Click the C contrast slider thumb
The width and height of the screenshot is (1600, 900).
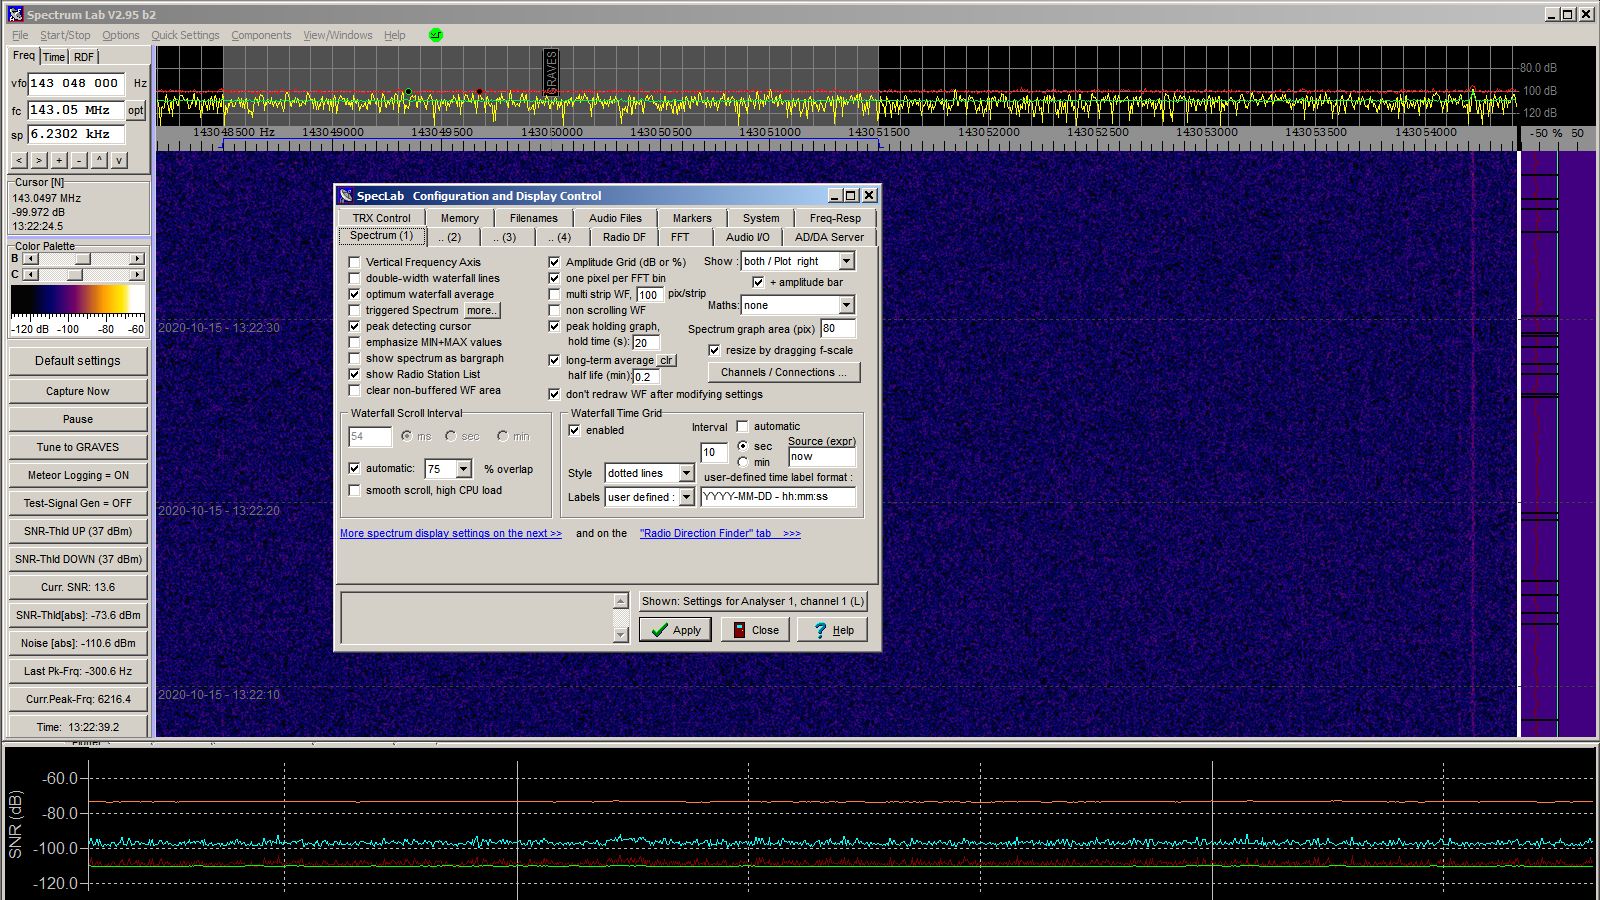pos(75,274)
